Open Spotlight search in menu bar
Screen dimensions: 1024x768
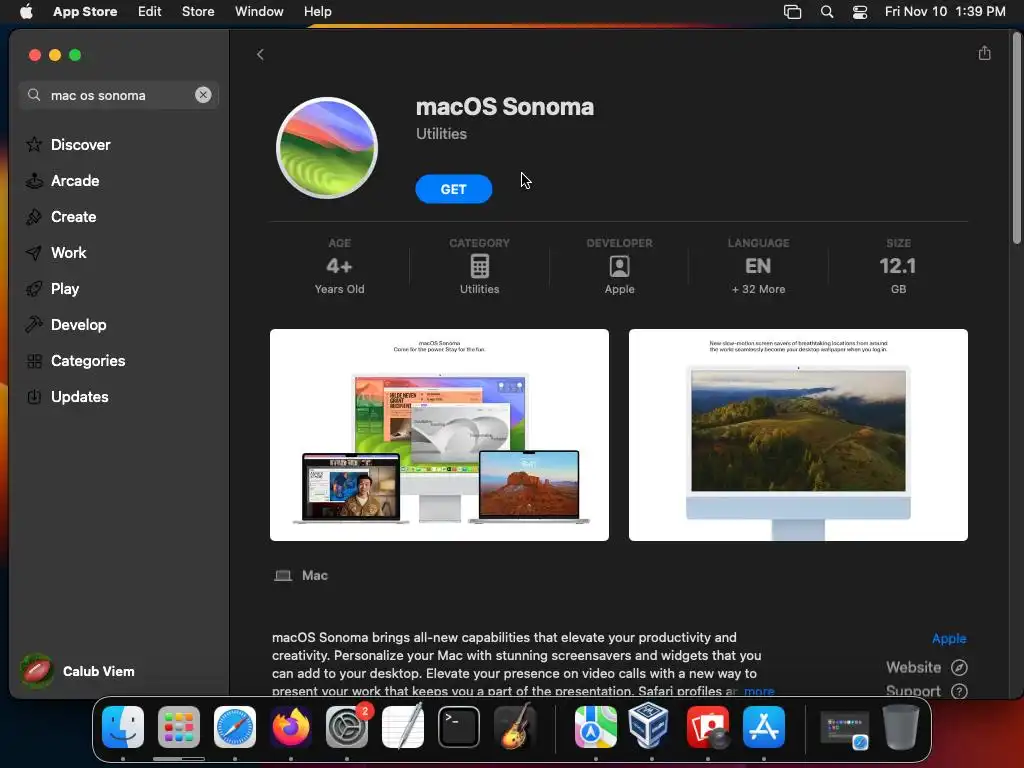827,12
